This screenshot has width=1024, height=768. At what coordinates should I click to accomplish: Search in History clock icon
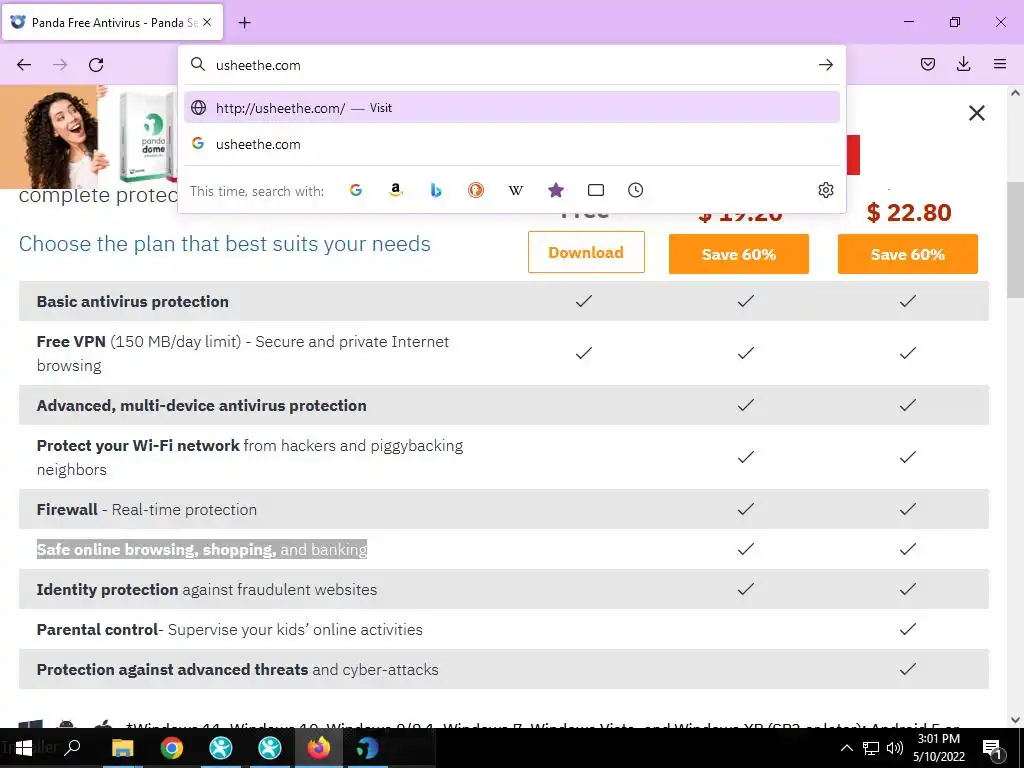tap(635, 190)
